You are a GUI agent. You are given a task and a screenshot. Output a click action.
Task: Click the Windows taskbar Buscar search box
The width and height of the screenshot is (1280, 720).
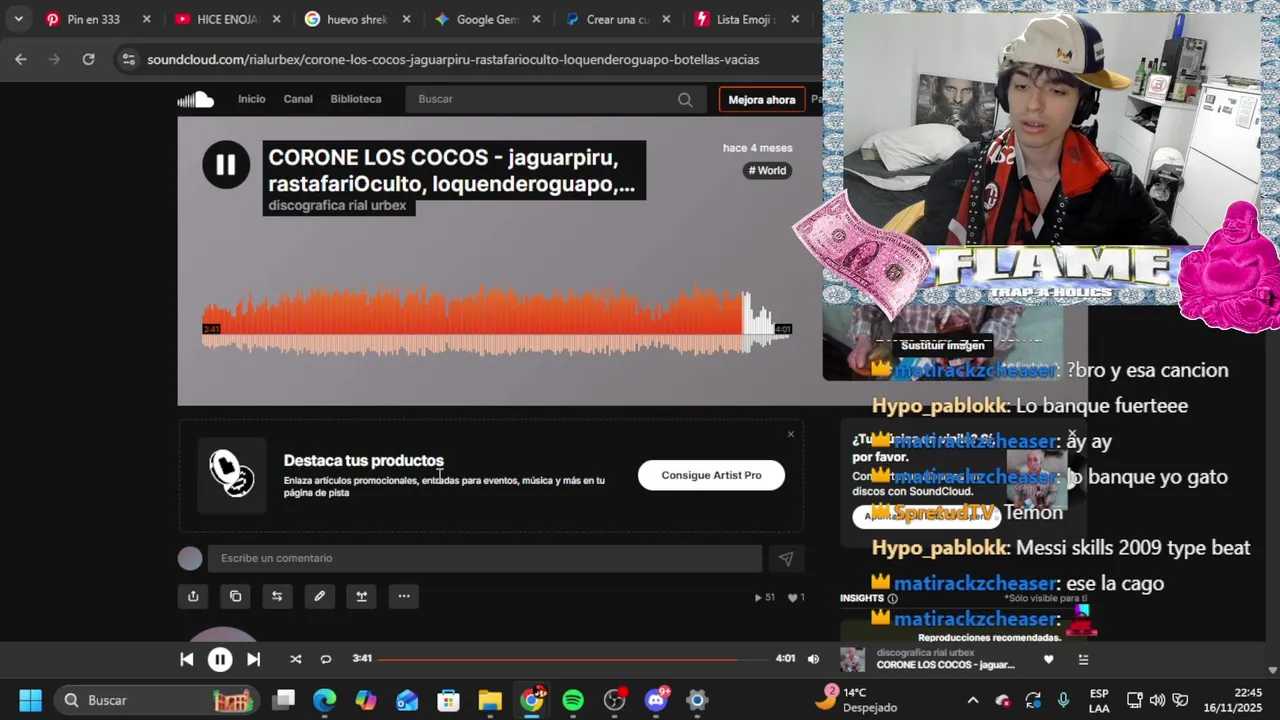click(158, 700)
